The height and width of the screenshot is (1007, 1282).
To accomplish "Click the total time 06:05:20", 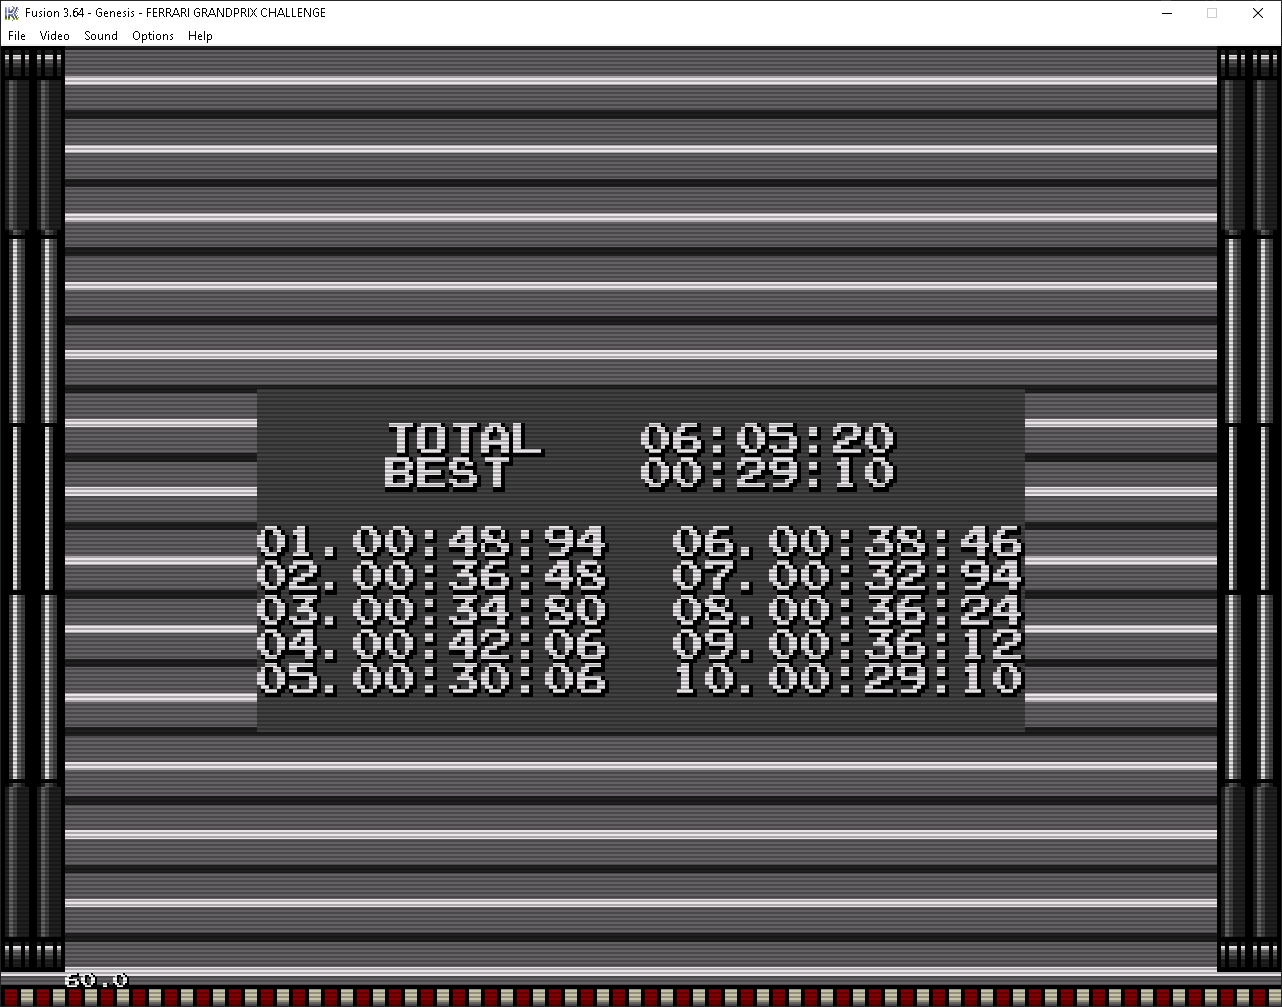I will 767,439.
